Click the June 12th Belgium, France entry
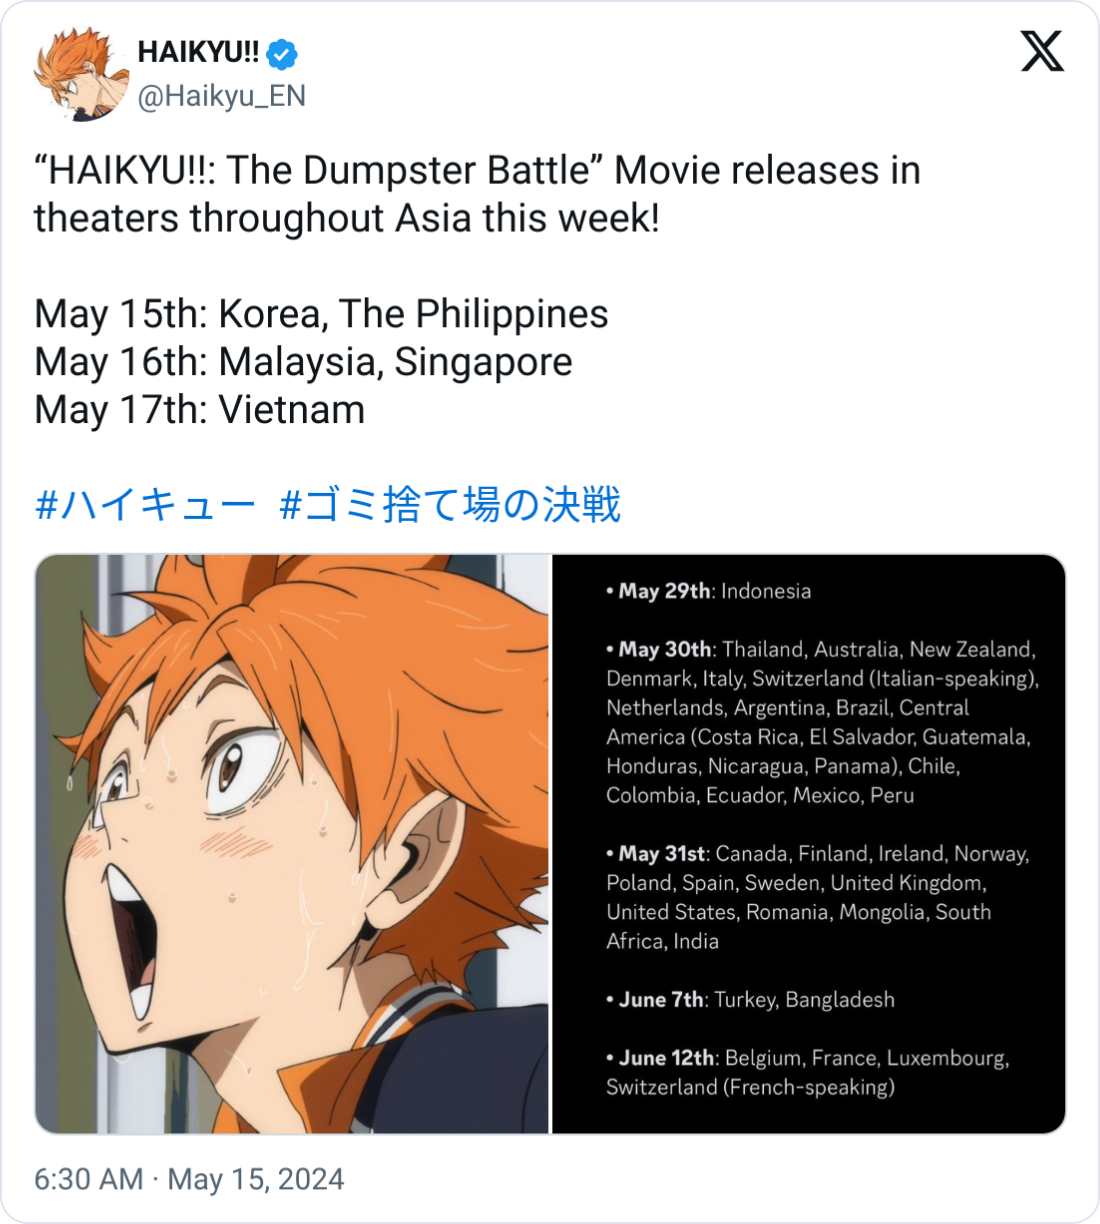This screenshot has width=1100, height=1224. click(808, 1072)
